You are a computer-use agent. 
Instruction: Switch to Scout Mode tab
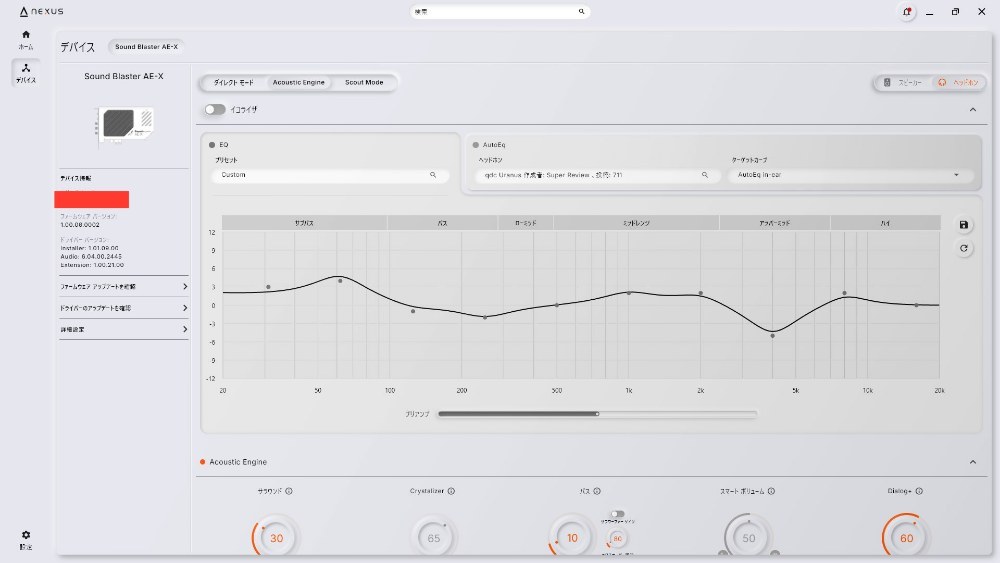coord(364,82)
